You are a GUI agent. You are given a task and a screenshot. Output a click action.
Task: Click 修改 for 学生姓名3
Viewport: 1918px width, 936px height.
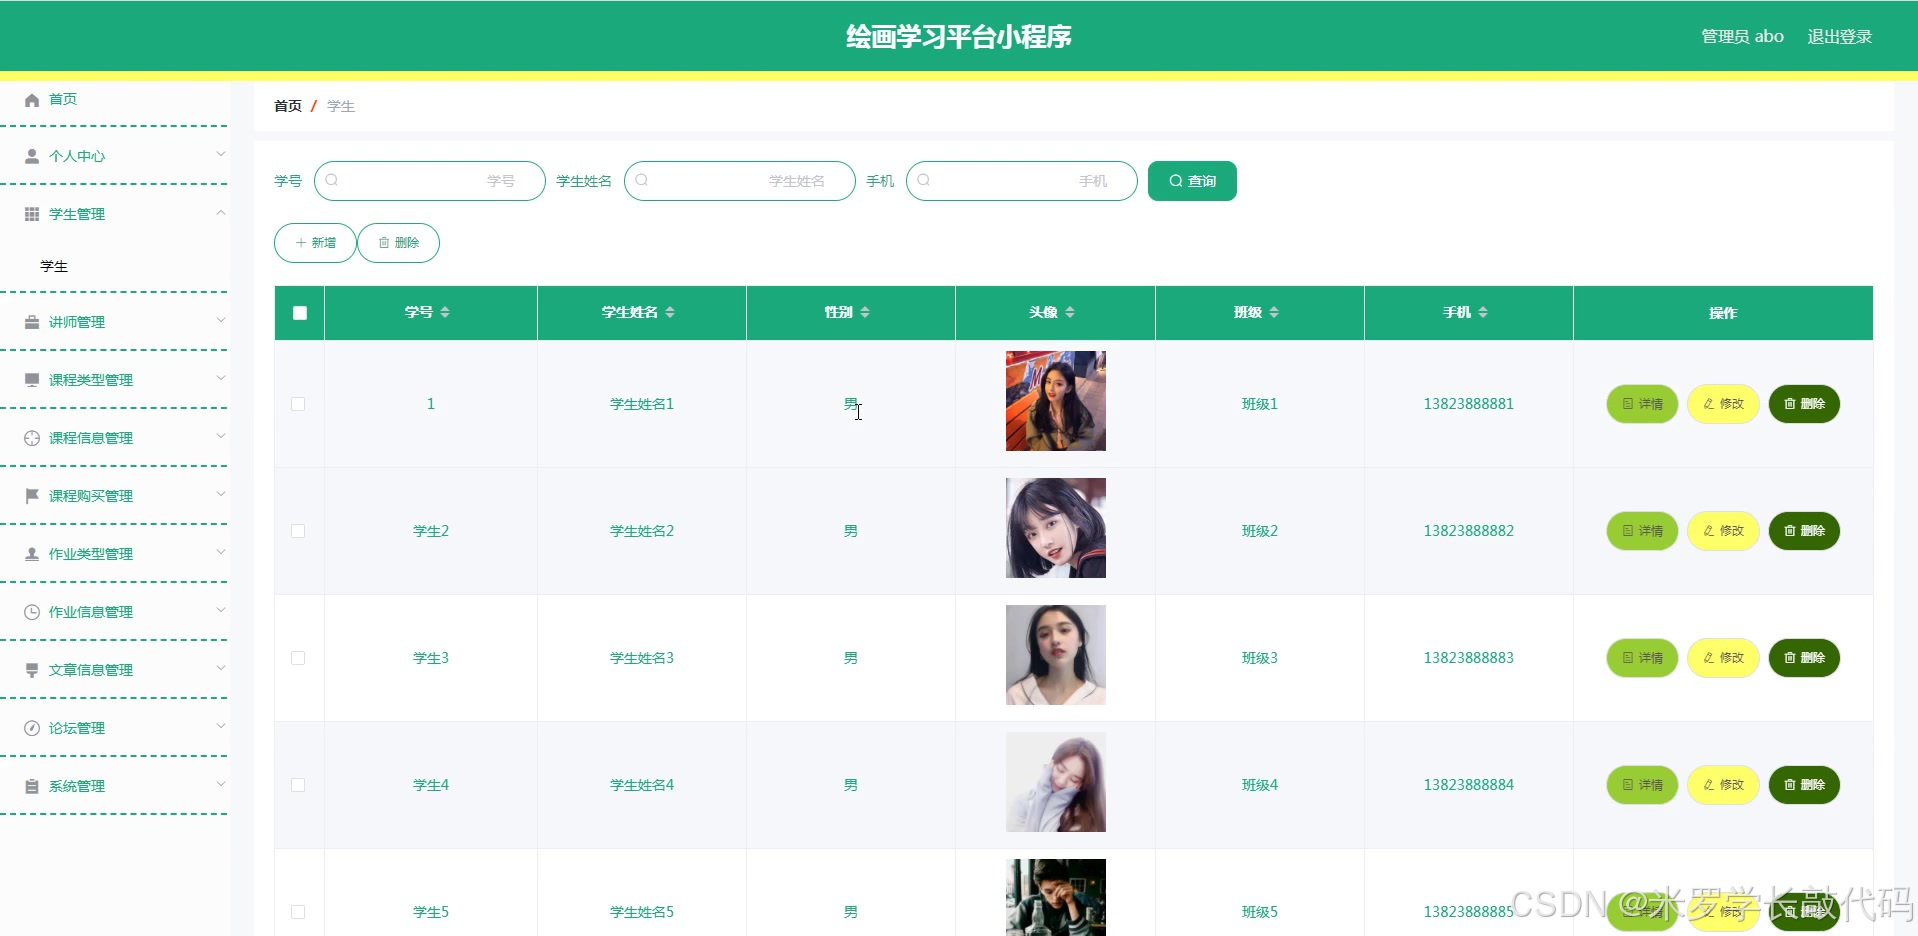[1723, 658]
